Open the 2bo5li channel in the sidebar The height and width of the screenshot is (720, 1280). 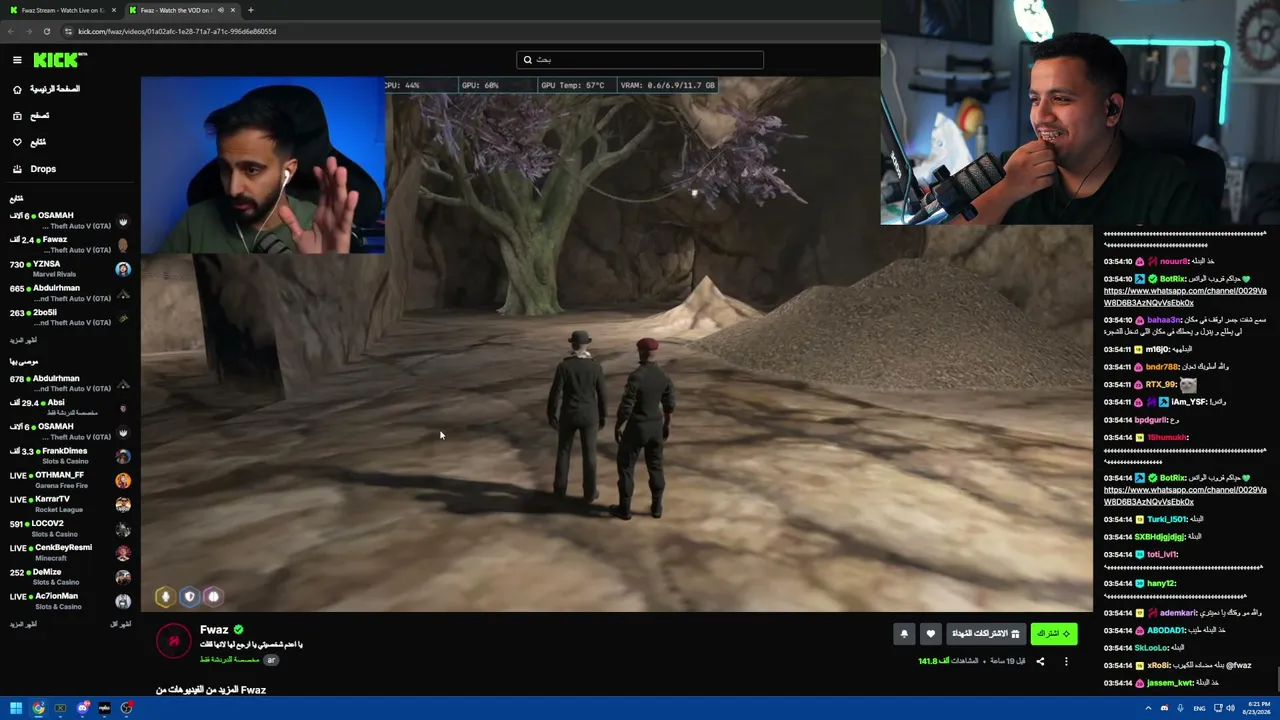(x=70, y=317)
